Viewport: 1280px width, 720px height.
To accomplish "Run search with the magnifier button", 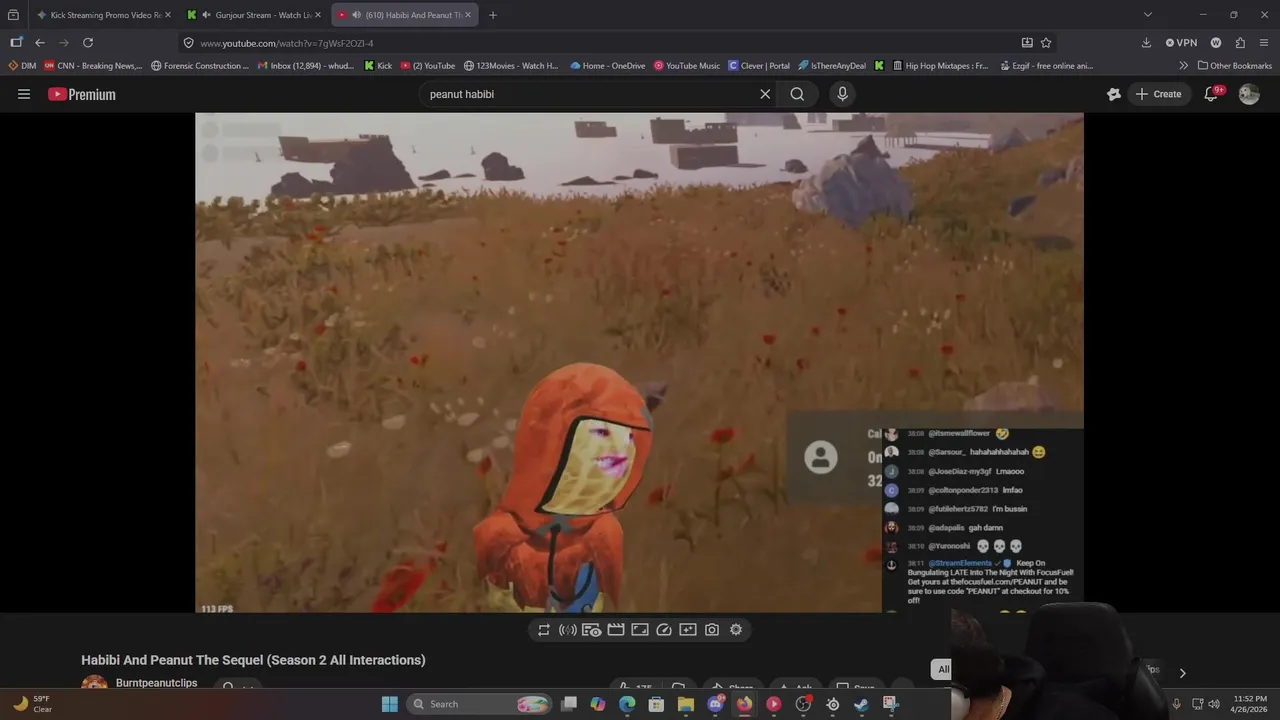I will click(x=797, y=94).
